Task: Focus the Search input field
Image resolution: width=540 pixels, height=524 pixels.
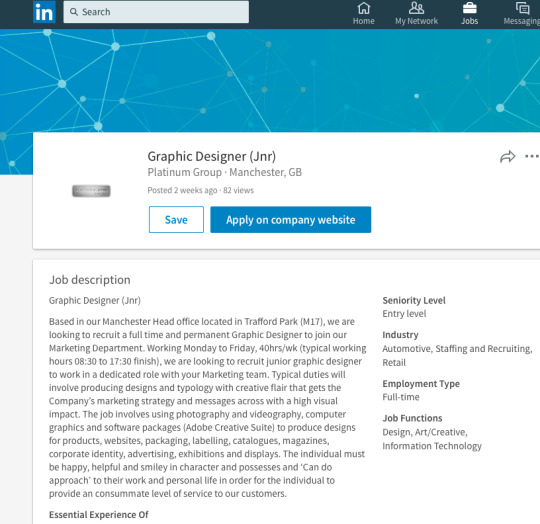Action: [156, 12]
